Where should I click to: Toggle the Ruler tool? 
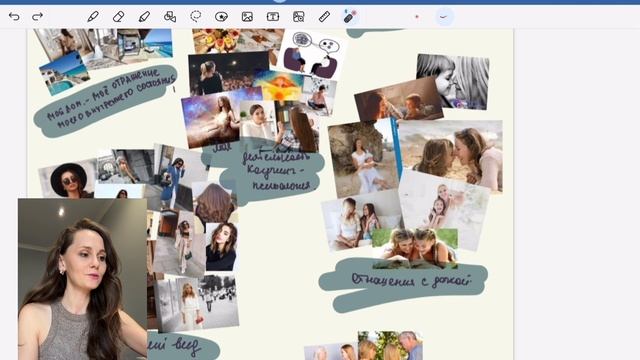click(x=324, y=17)
